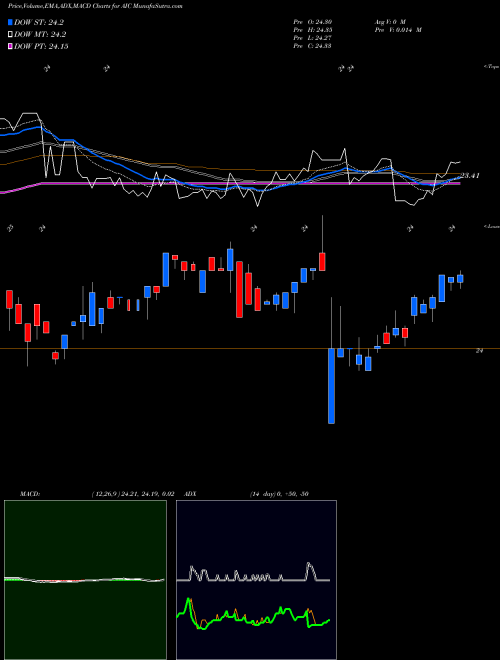The height and width of the screenshot is (660, 500).
Task: Select the 'DOW PT: 24.15' legend label
Action: click(41, 47)
